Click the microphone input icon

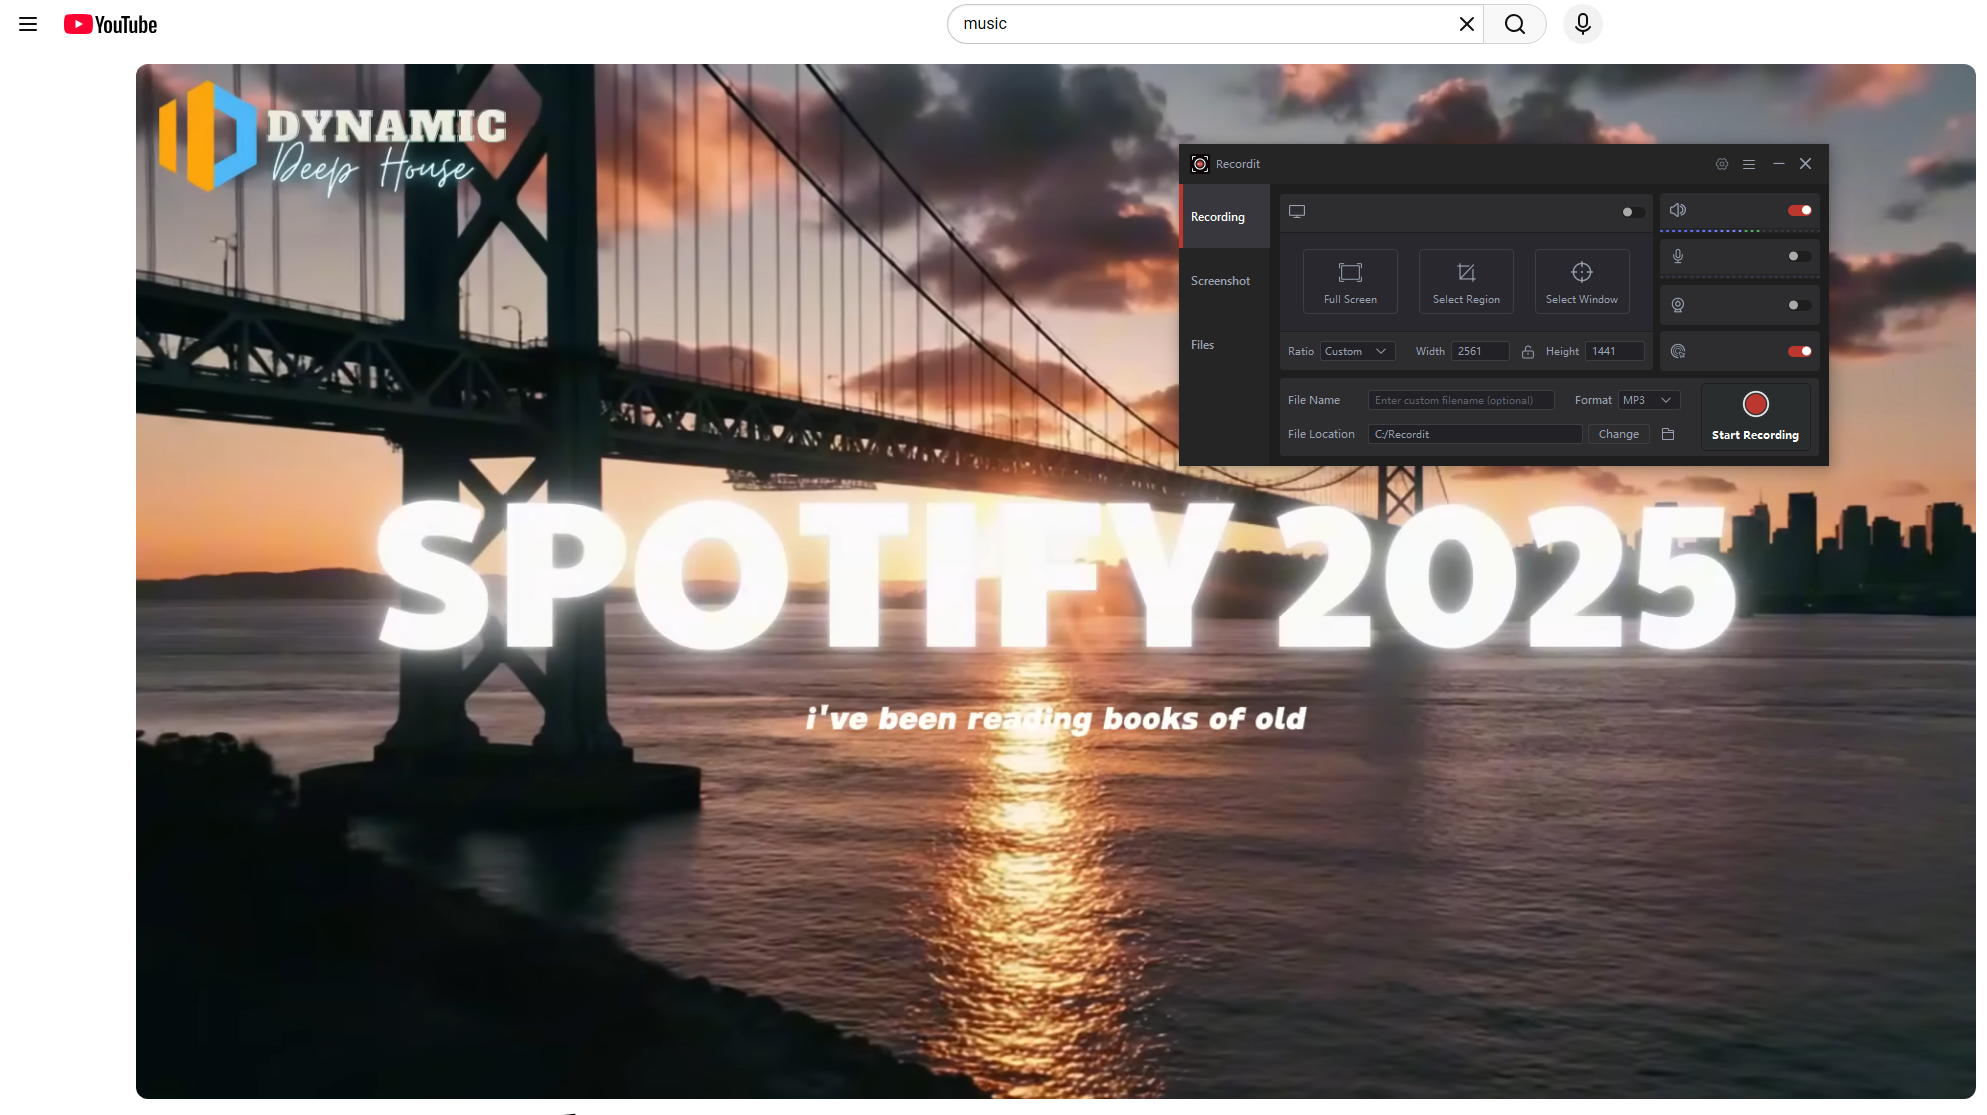tap(1678, 257)
